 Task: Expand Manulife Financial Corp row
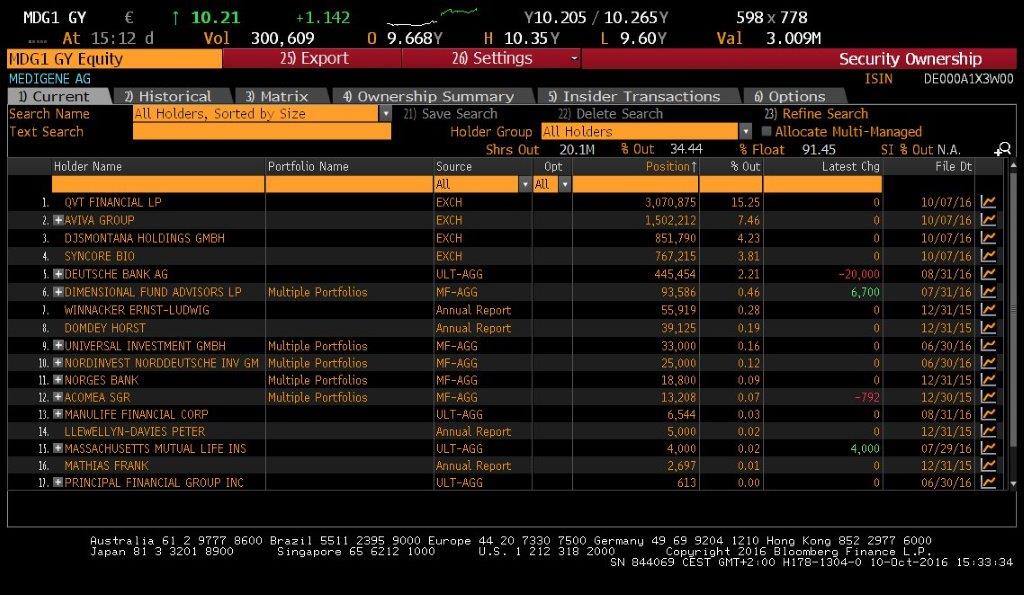pos(58,414)
